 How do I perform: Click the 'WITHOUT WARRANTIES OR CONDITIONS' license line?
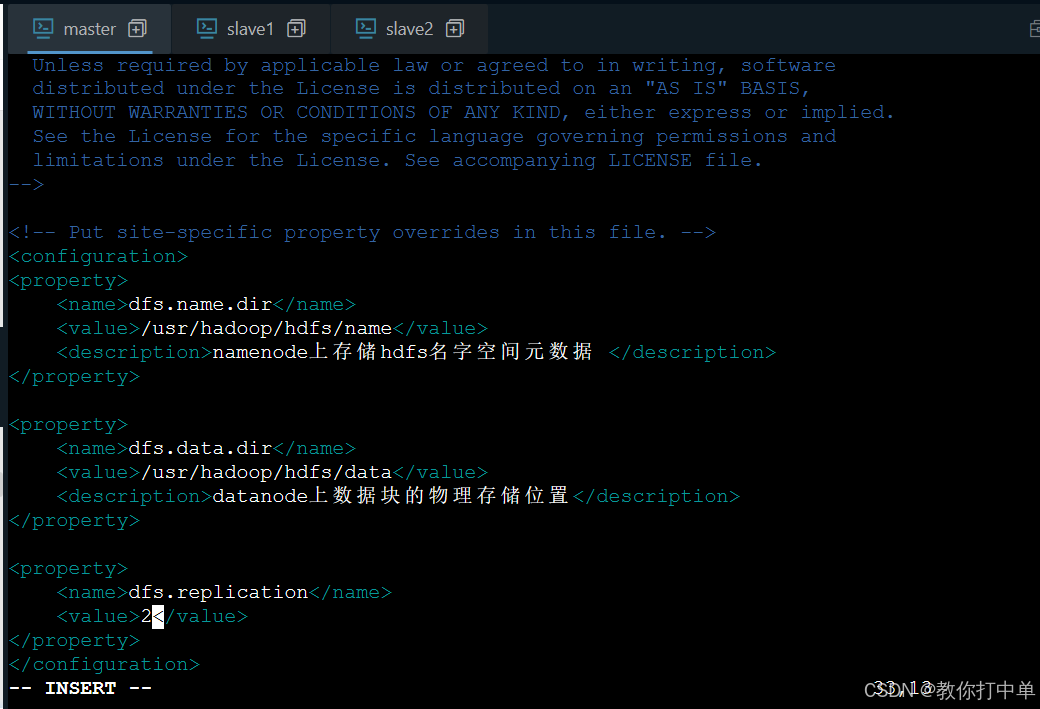pyautogui.click(x=464, y=112)
